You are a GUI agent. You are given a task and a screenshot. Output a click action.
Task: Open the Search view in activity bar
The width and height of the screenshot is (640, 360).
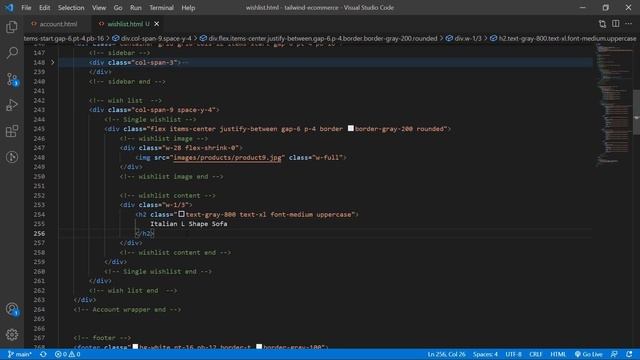click(12, 53)
